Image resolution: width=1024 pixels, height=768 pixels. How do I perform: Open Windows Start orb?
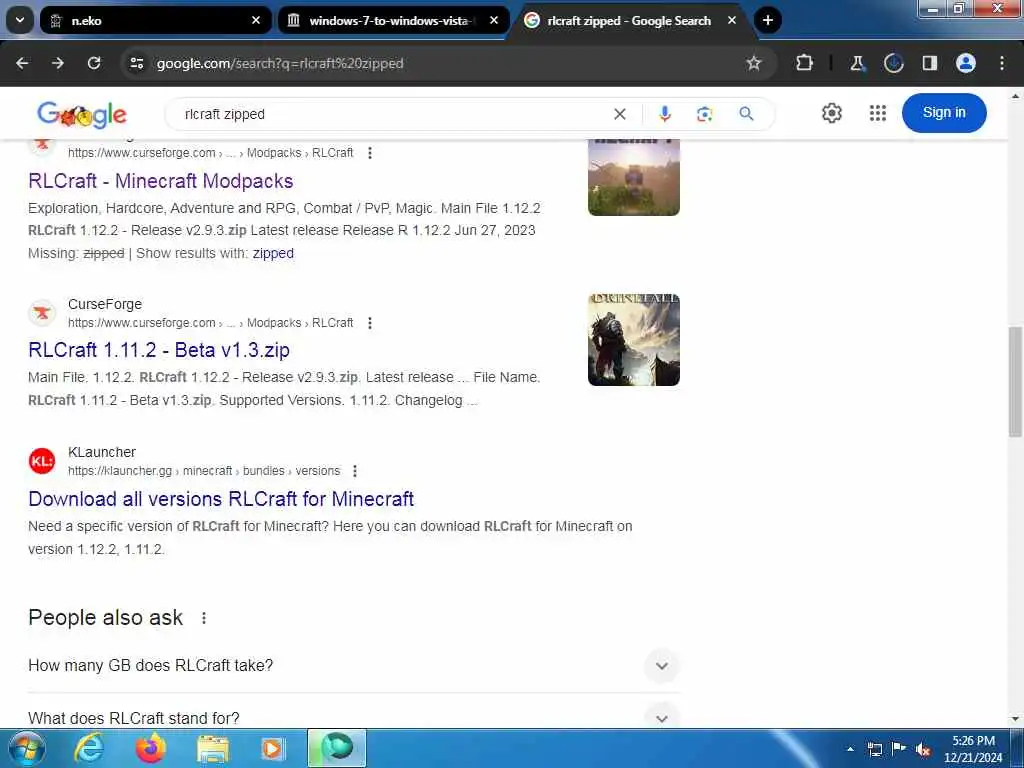pyautogui.click(x=26, y=749)
